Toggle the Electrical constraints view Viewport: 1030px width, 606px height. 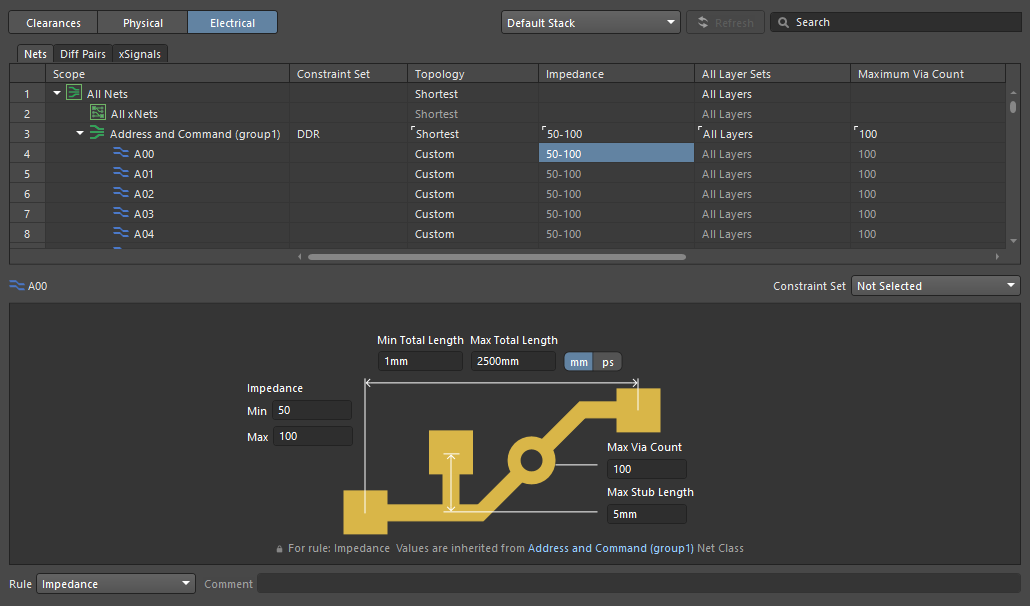tap(232, 22)
